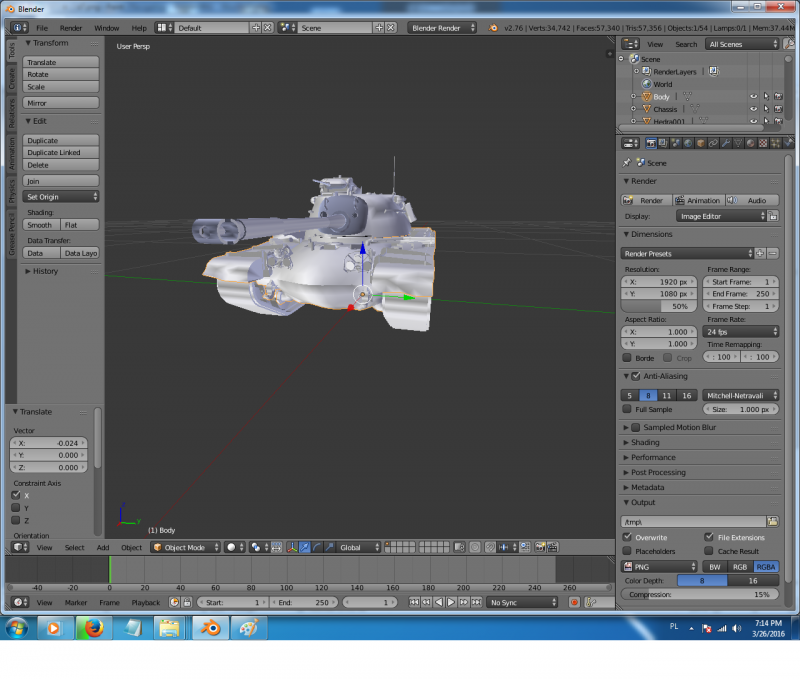Toggle the 3D manipulator axes icon

click(x=292, y=547)
